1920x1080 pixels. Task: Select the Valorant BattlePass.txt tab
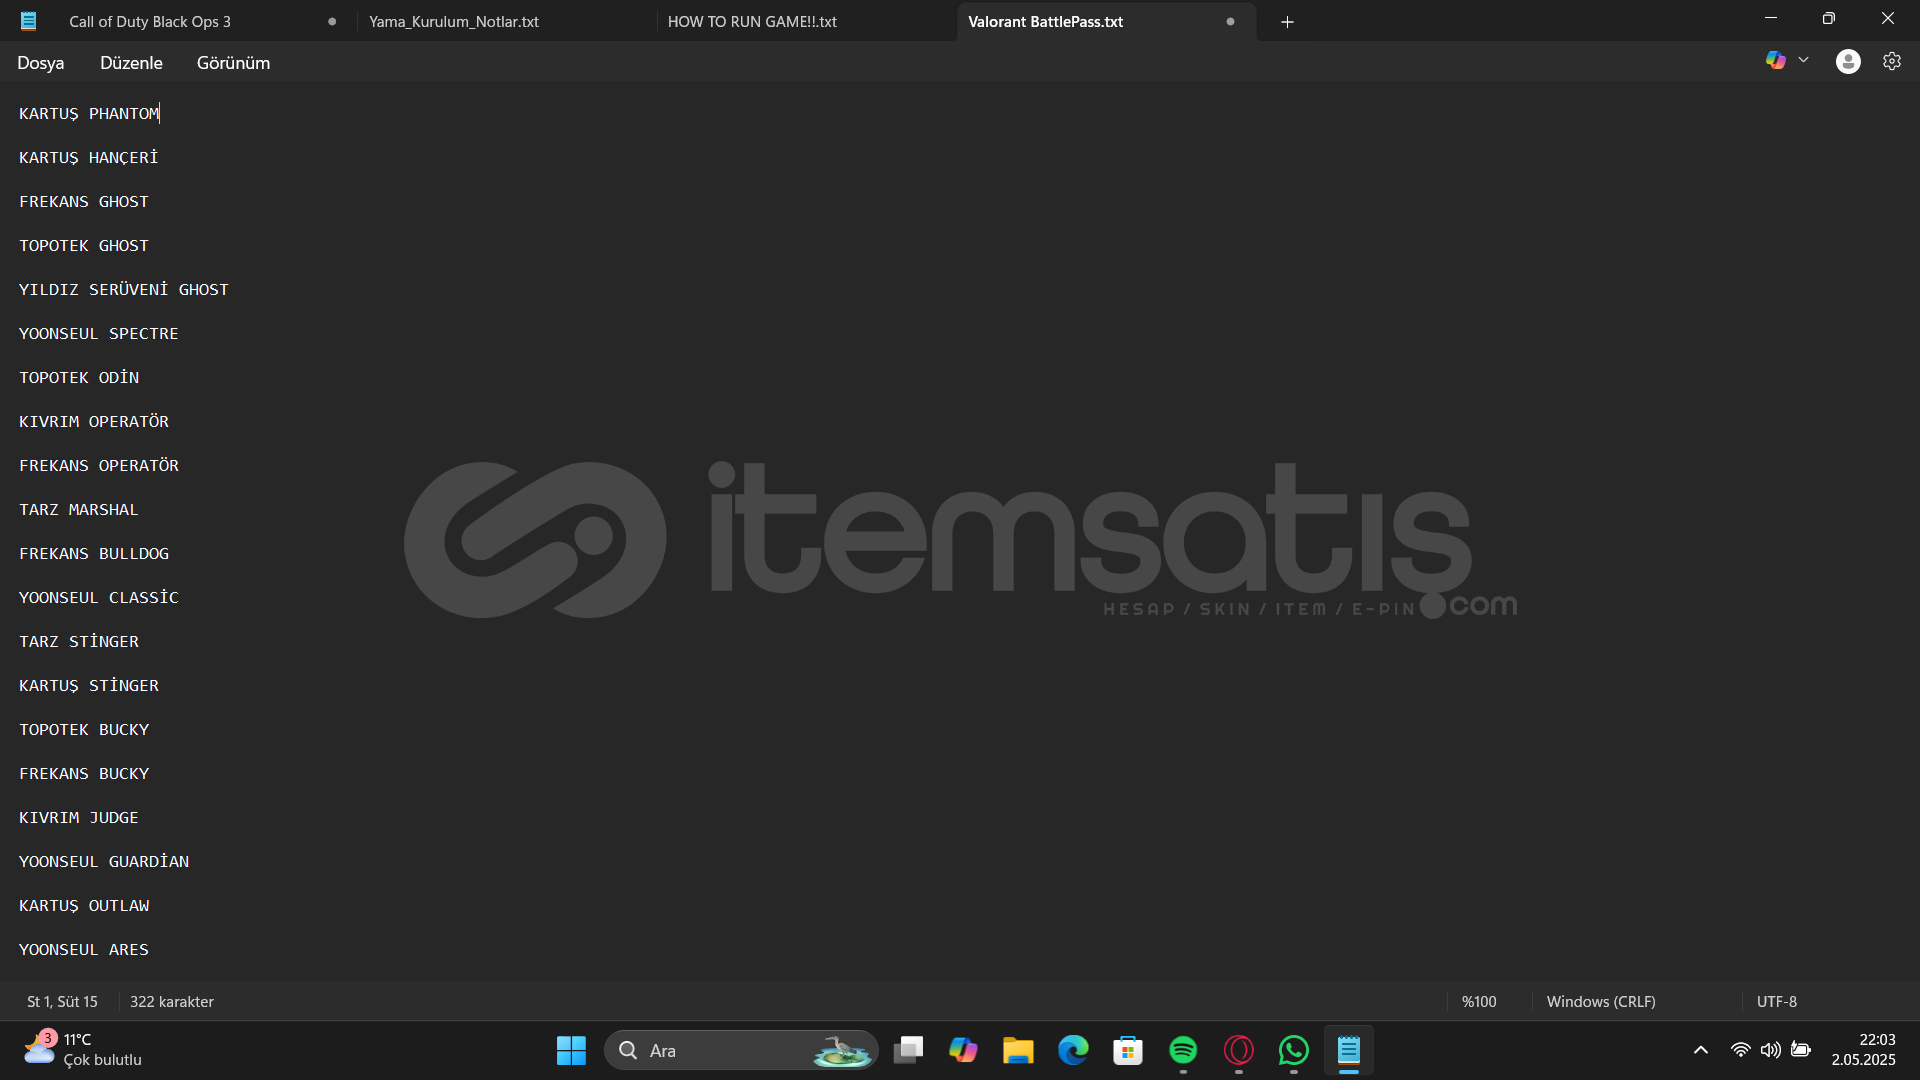tap(1046, 22)
